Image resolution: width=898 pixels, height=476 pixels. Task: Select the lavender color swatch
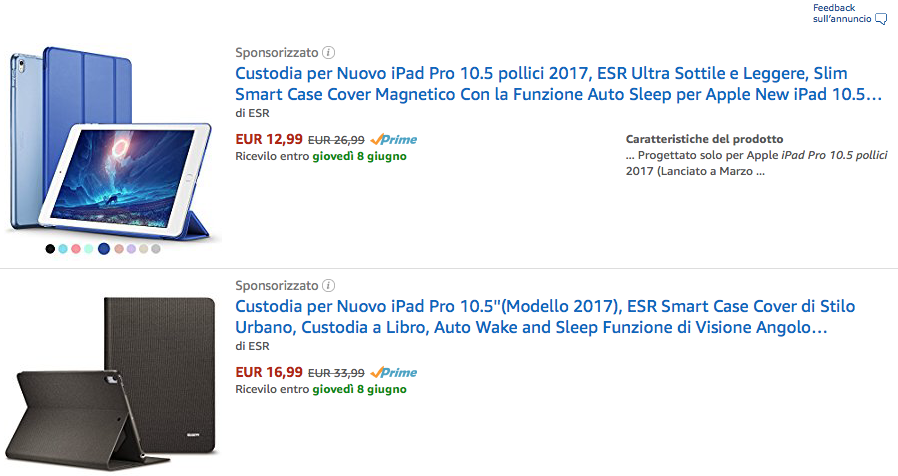[x=131, y=249]
